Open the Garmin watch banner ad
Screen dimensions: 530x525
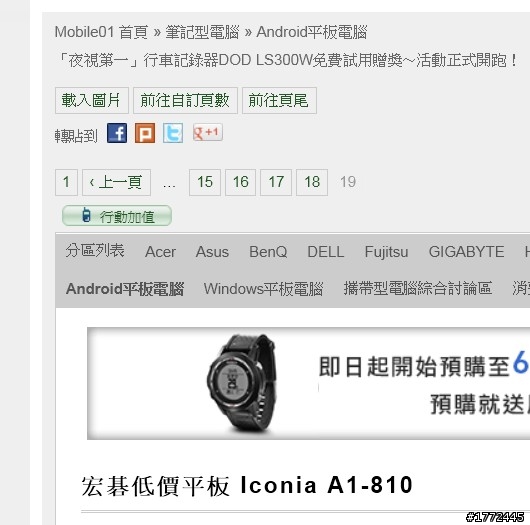coord(308,383)
